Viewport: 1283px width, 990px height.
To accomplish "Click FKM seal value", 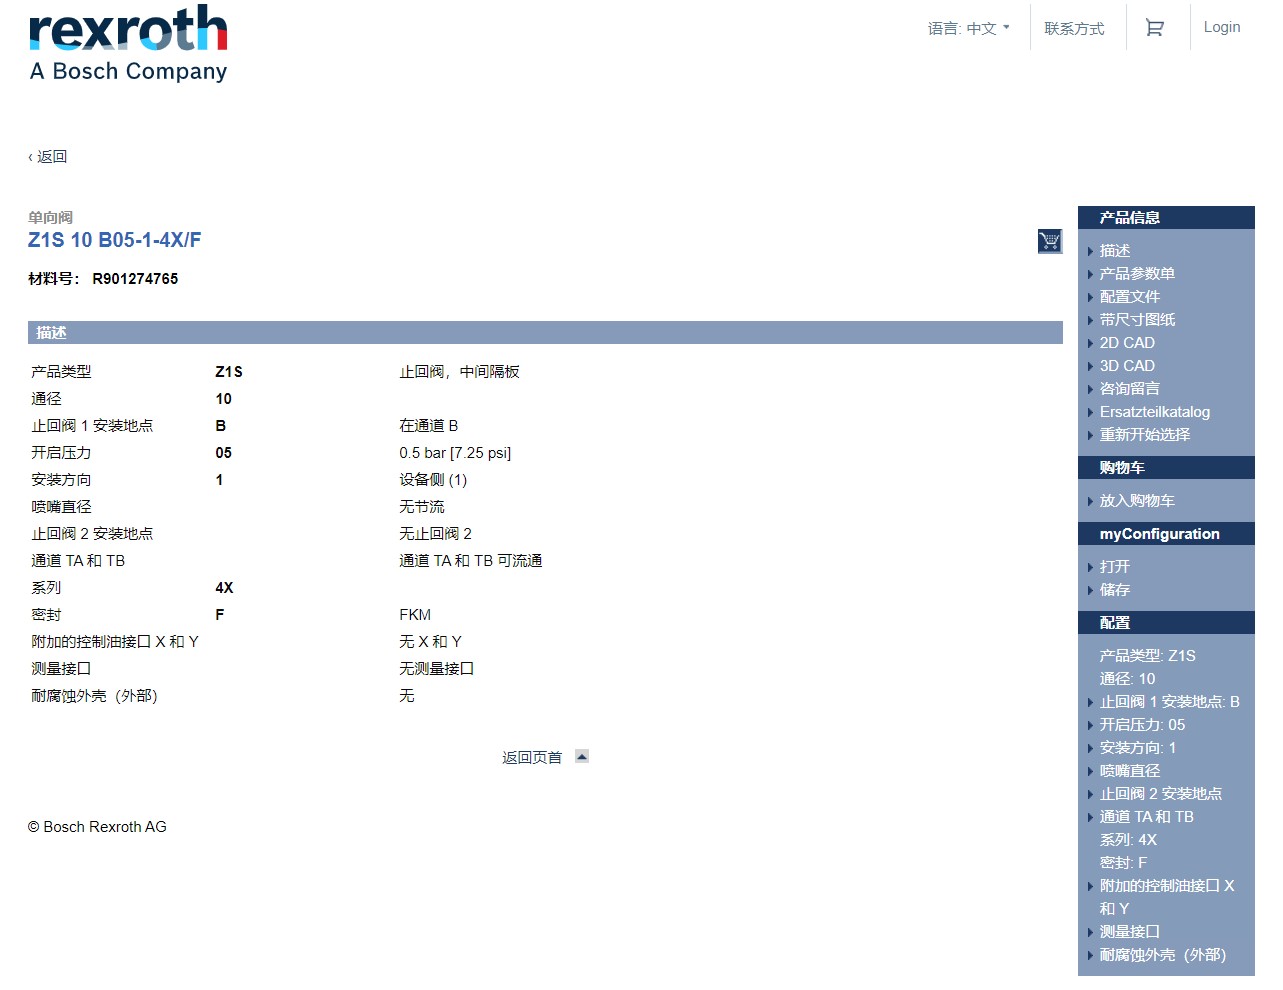I will [415, 614].
